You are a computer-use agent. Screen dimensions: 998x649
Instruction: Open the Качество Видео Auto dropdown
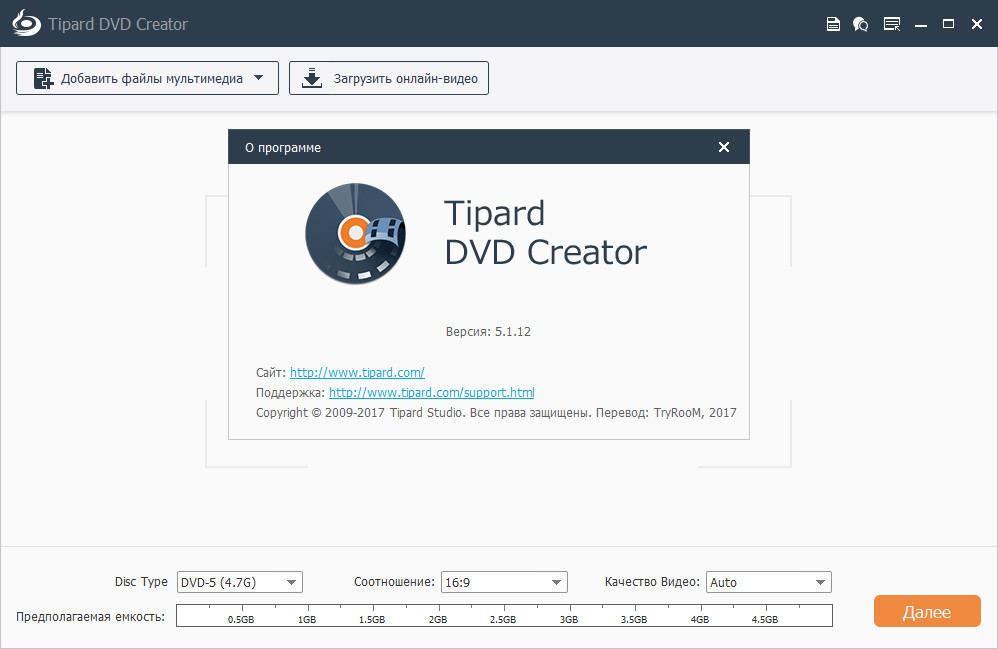click(768, 582)
